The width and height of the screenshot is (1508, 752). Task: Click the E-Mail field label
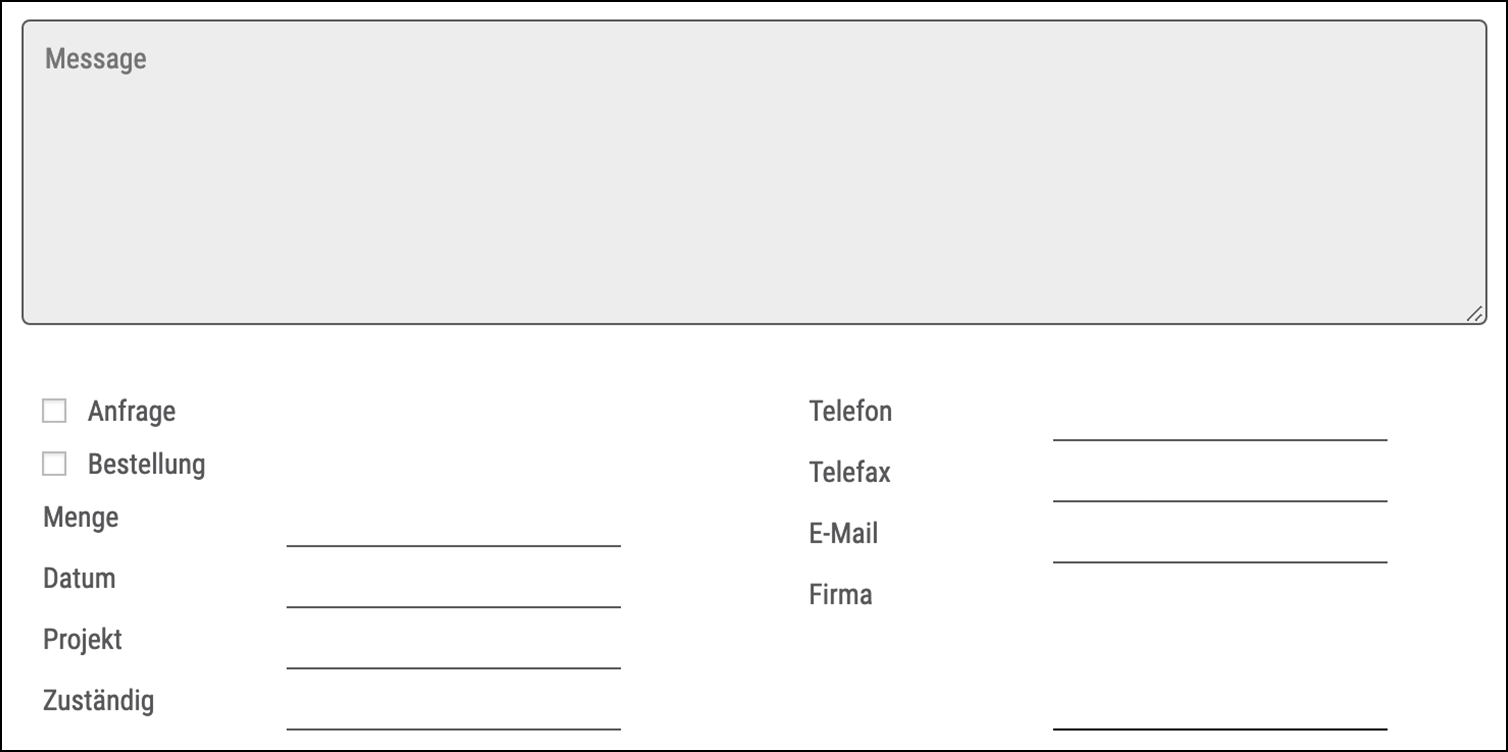tap(844, 534)
